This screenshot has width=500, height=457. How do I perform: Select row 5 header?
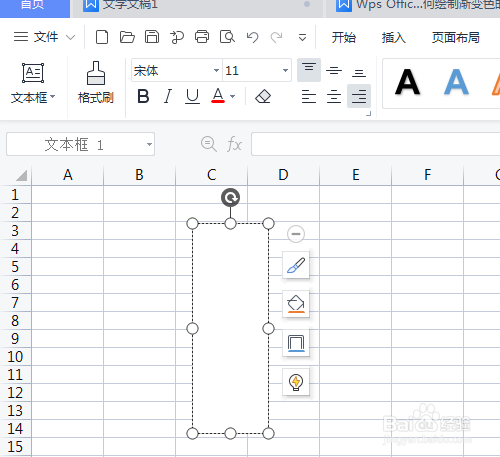pos(15,267)
